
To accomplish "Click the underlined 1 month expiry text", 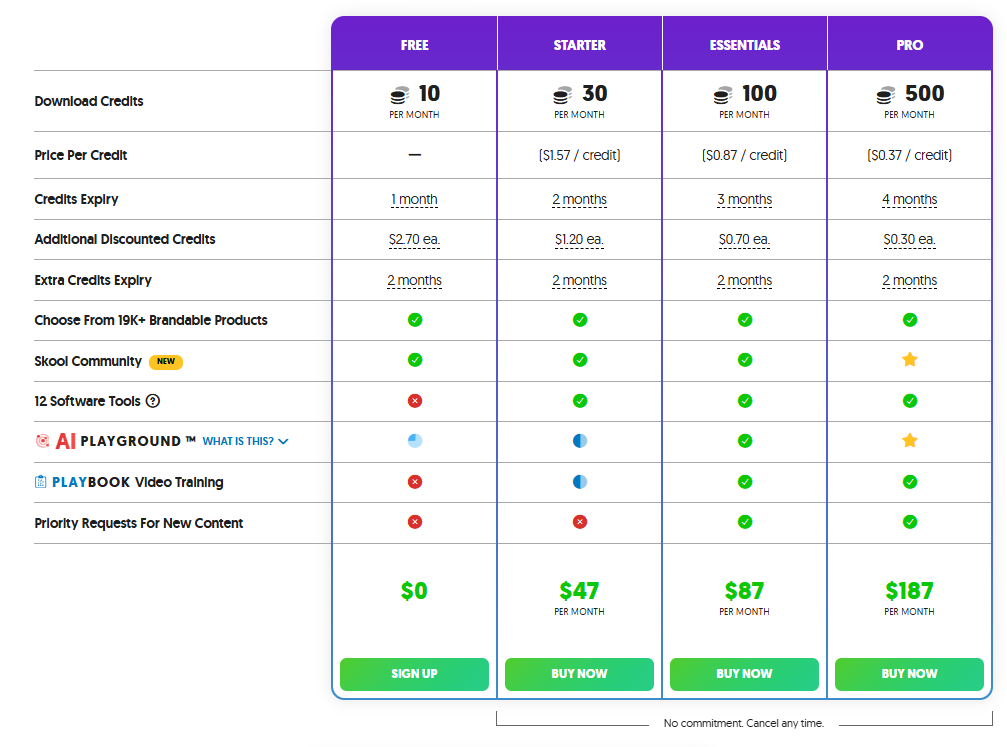I will click(414, 199).
